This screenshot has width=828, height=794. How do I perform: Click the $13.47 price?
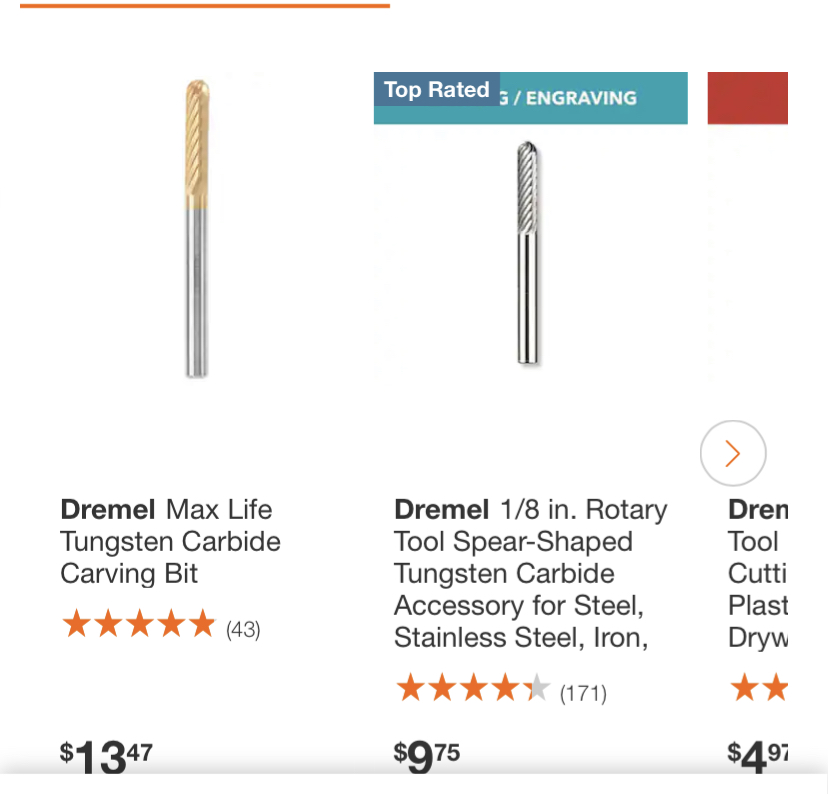(x=106, y=758)
